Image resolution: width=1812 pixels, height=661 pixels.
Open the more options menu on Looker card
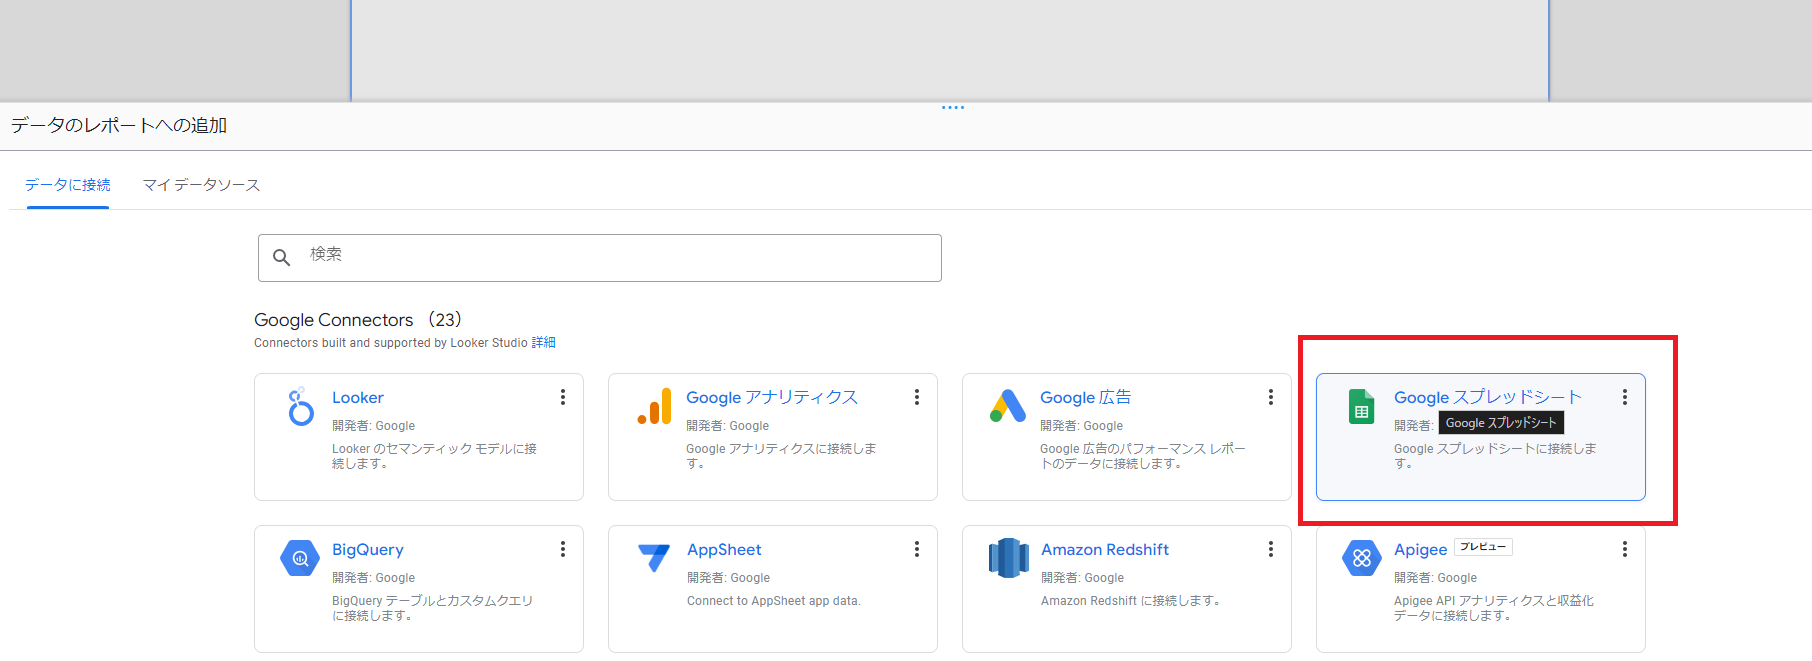(x=563, y=397)
